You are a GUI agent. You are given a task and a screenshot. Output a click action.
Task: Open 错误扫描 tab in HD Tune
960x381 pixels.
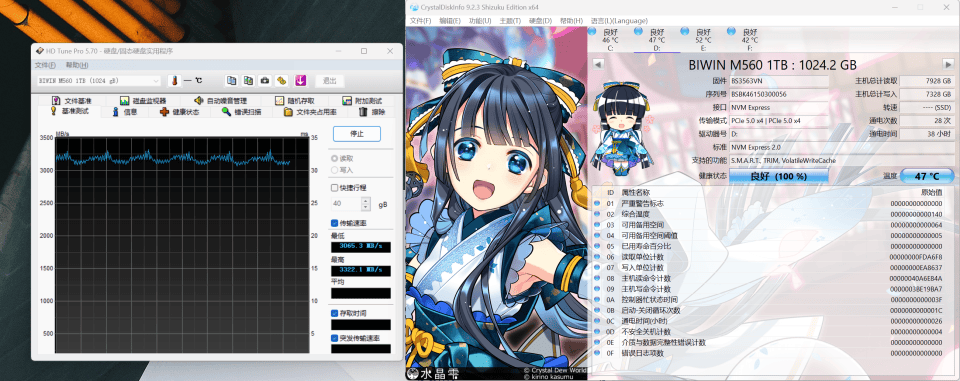(x=242, y=112)
